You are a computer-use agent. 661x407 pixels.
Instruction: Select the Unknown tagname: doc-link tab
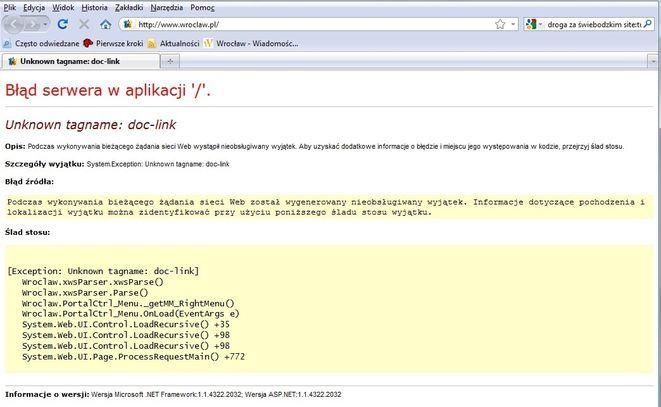point(81,62)
